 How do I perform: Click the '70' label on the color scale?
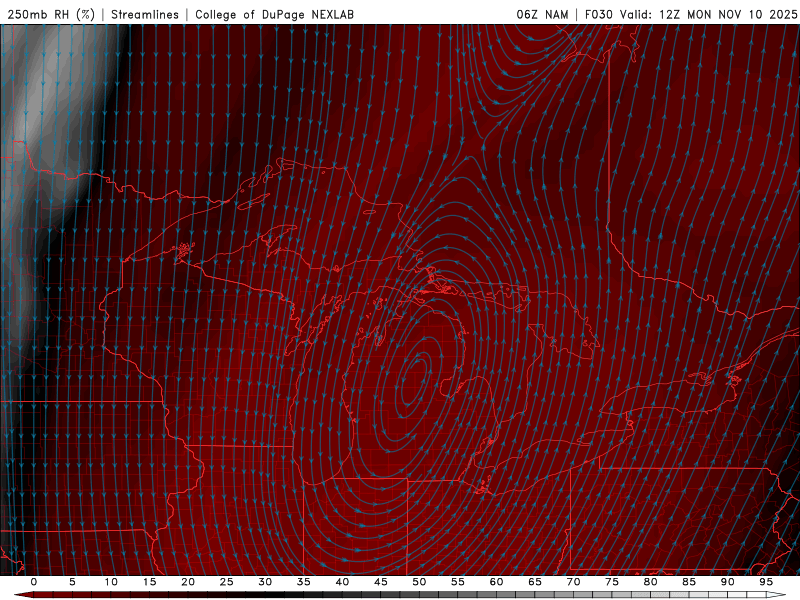(x=573, y=582)
